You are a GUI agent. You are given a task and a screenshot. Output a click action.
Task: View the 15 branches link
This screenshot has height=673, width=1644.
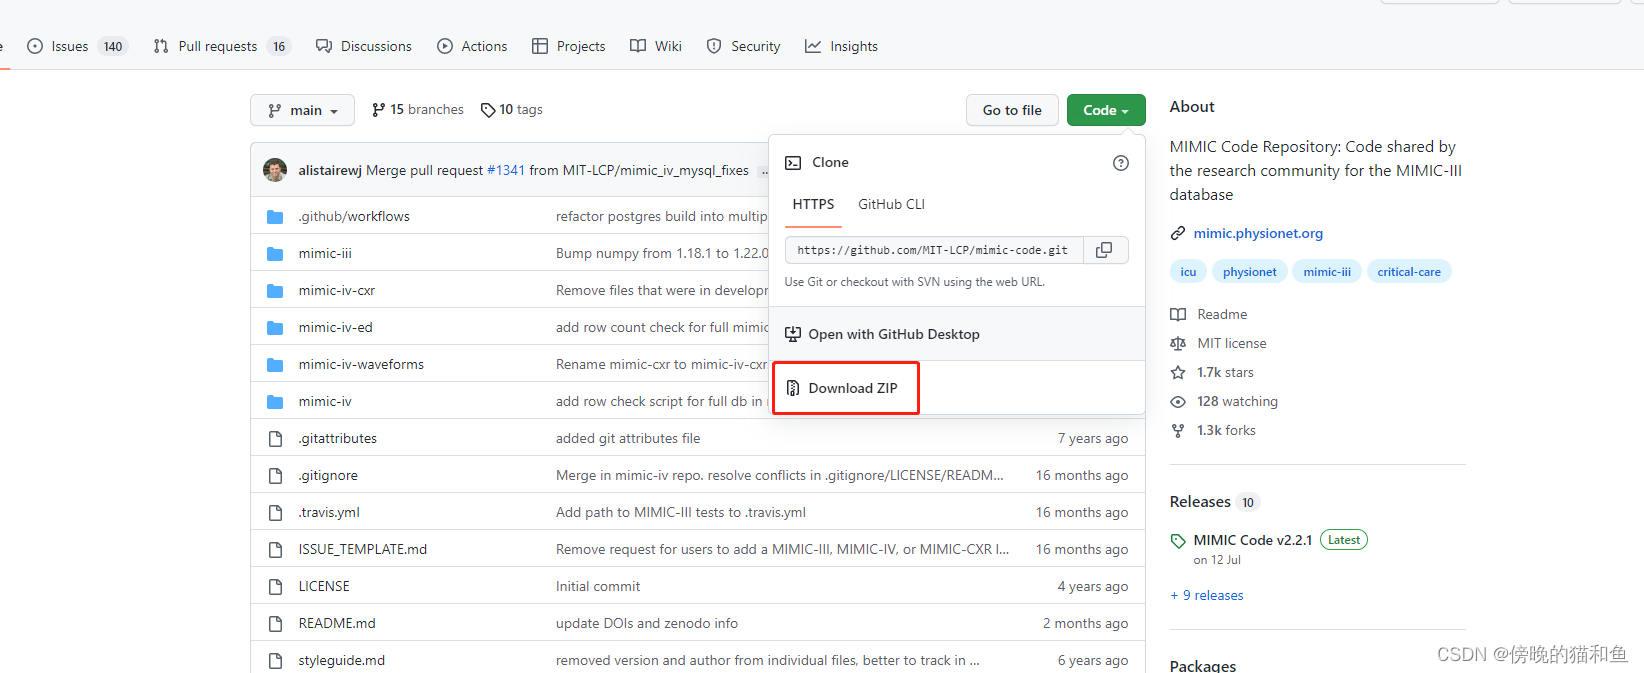click(x=417, y=109)
